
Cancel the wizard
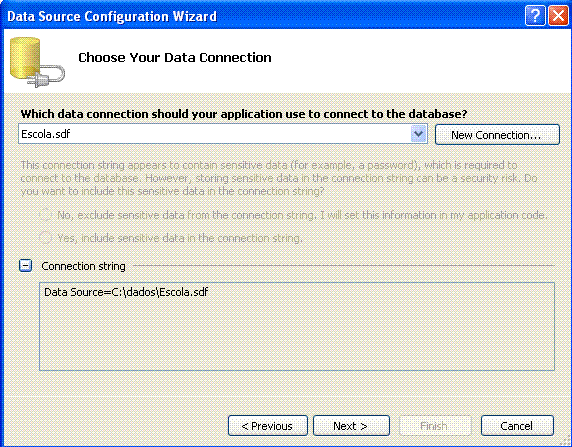click(x=517, y=425)
